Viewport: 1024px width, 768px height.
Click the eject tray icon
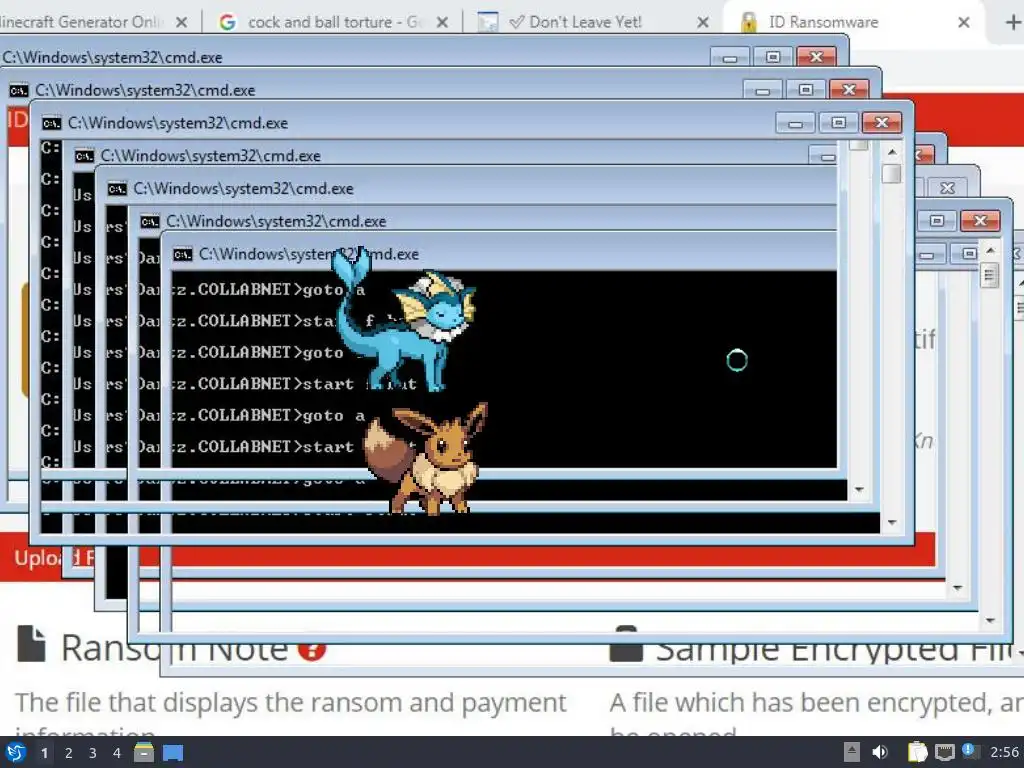(852, 752)
